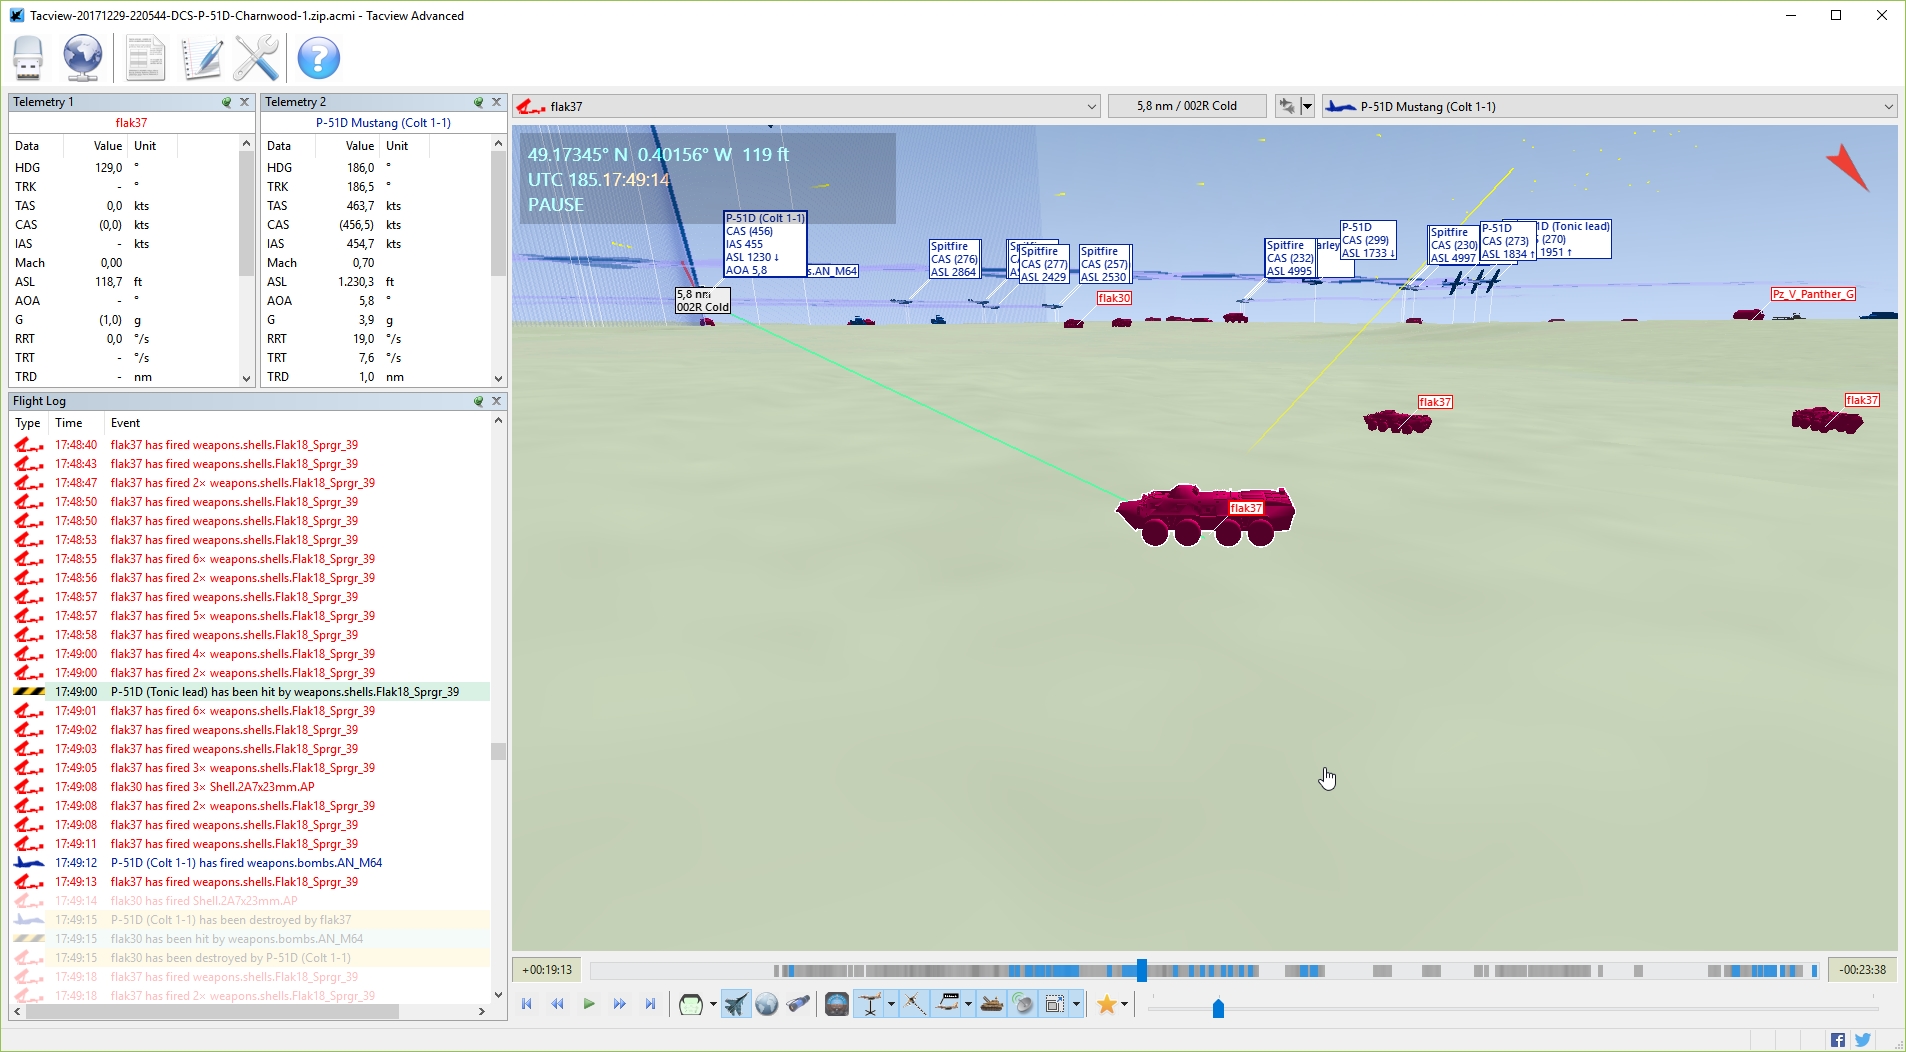The height and width of the screenshot is (1052, 1906).
Task: Share via the Twitter icon
Action: tap(1863, 1040)
